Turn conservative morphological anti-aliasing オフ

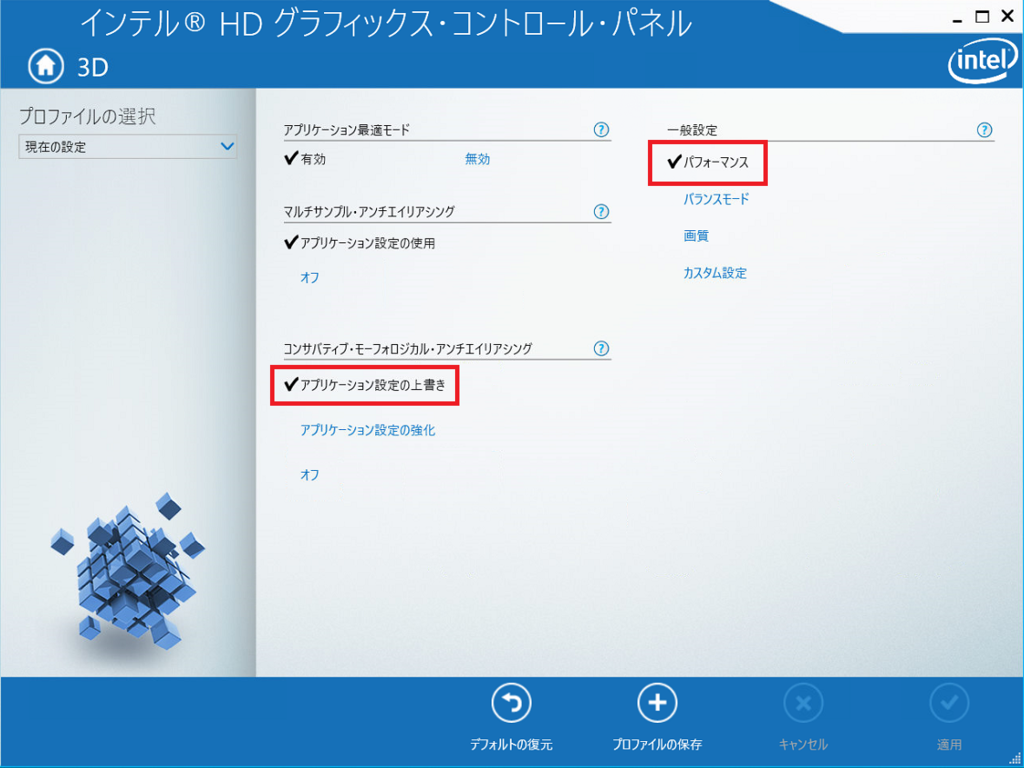click(x=310, y=475)
